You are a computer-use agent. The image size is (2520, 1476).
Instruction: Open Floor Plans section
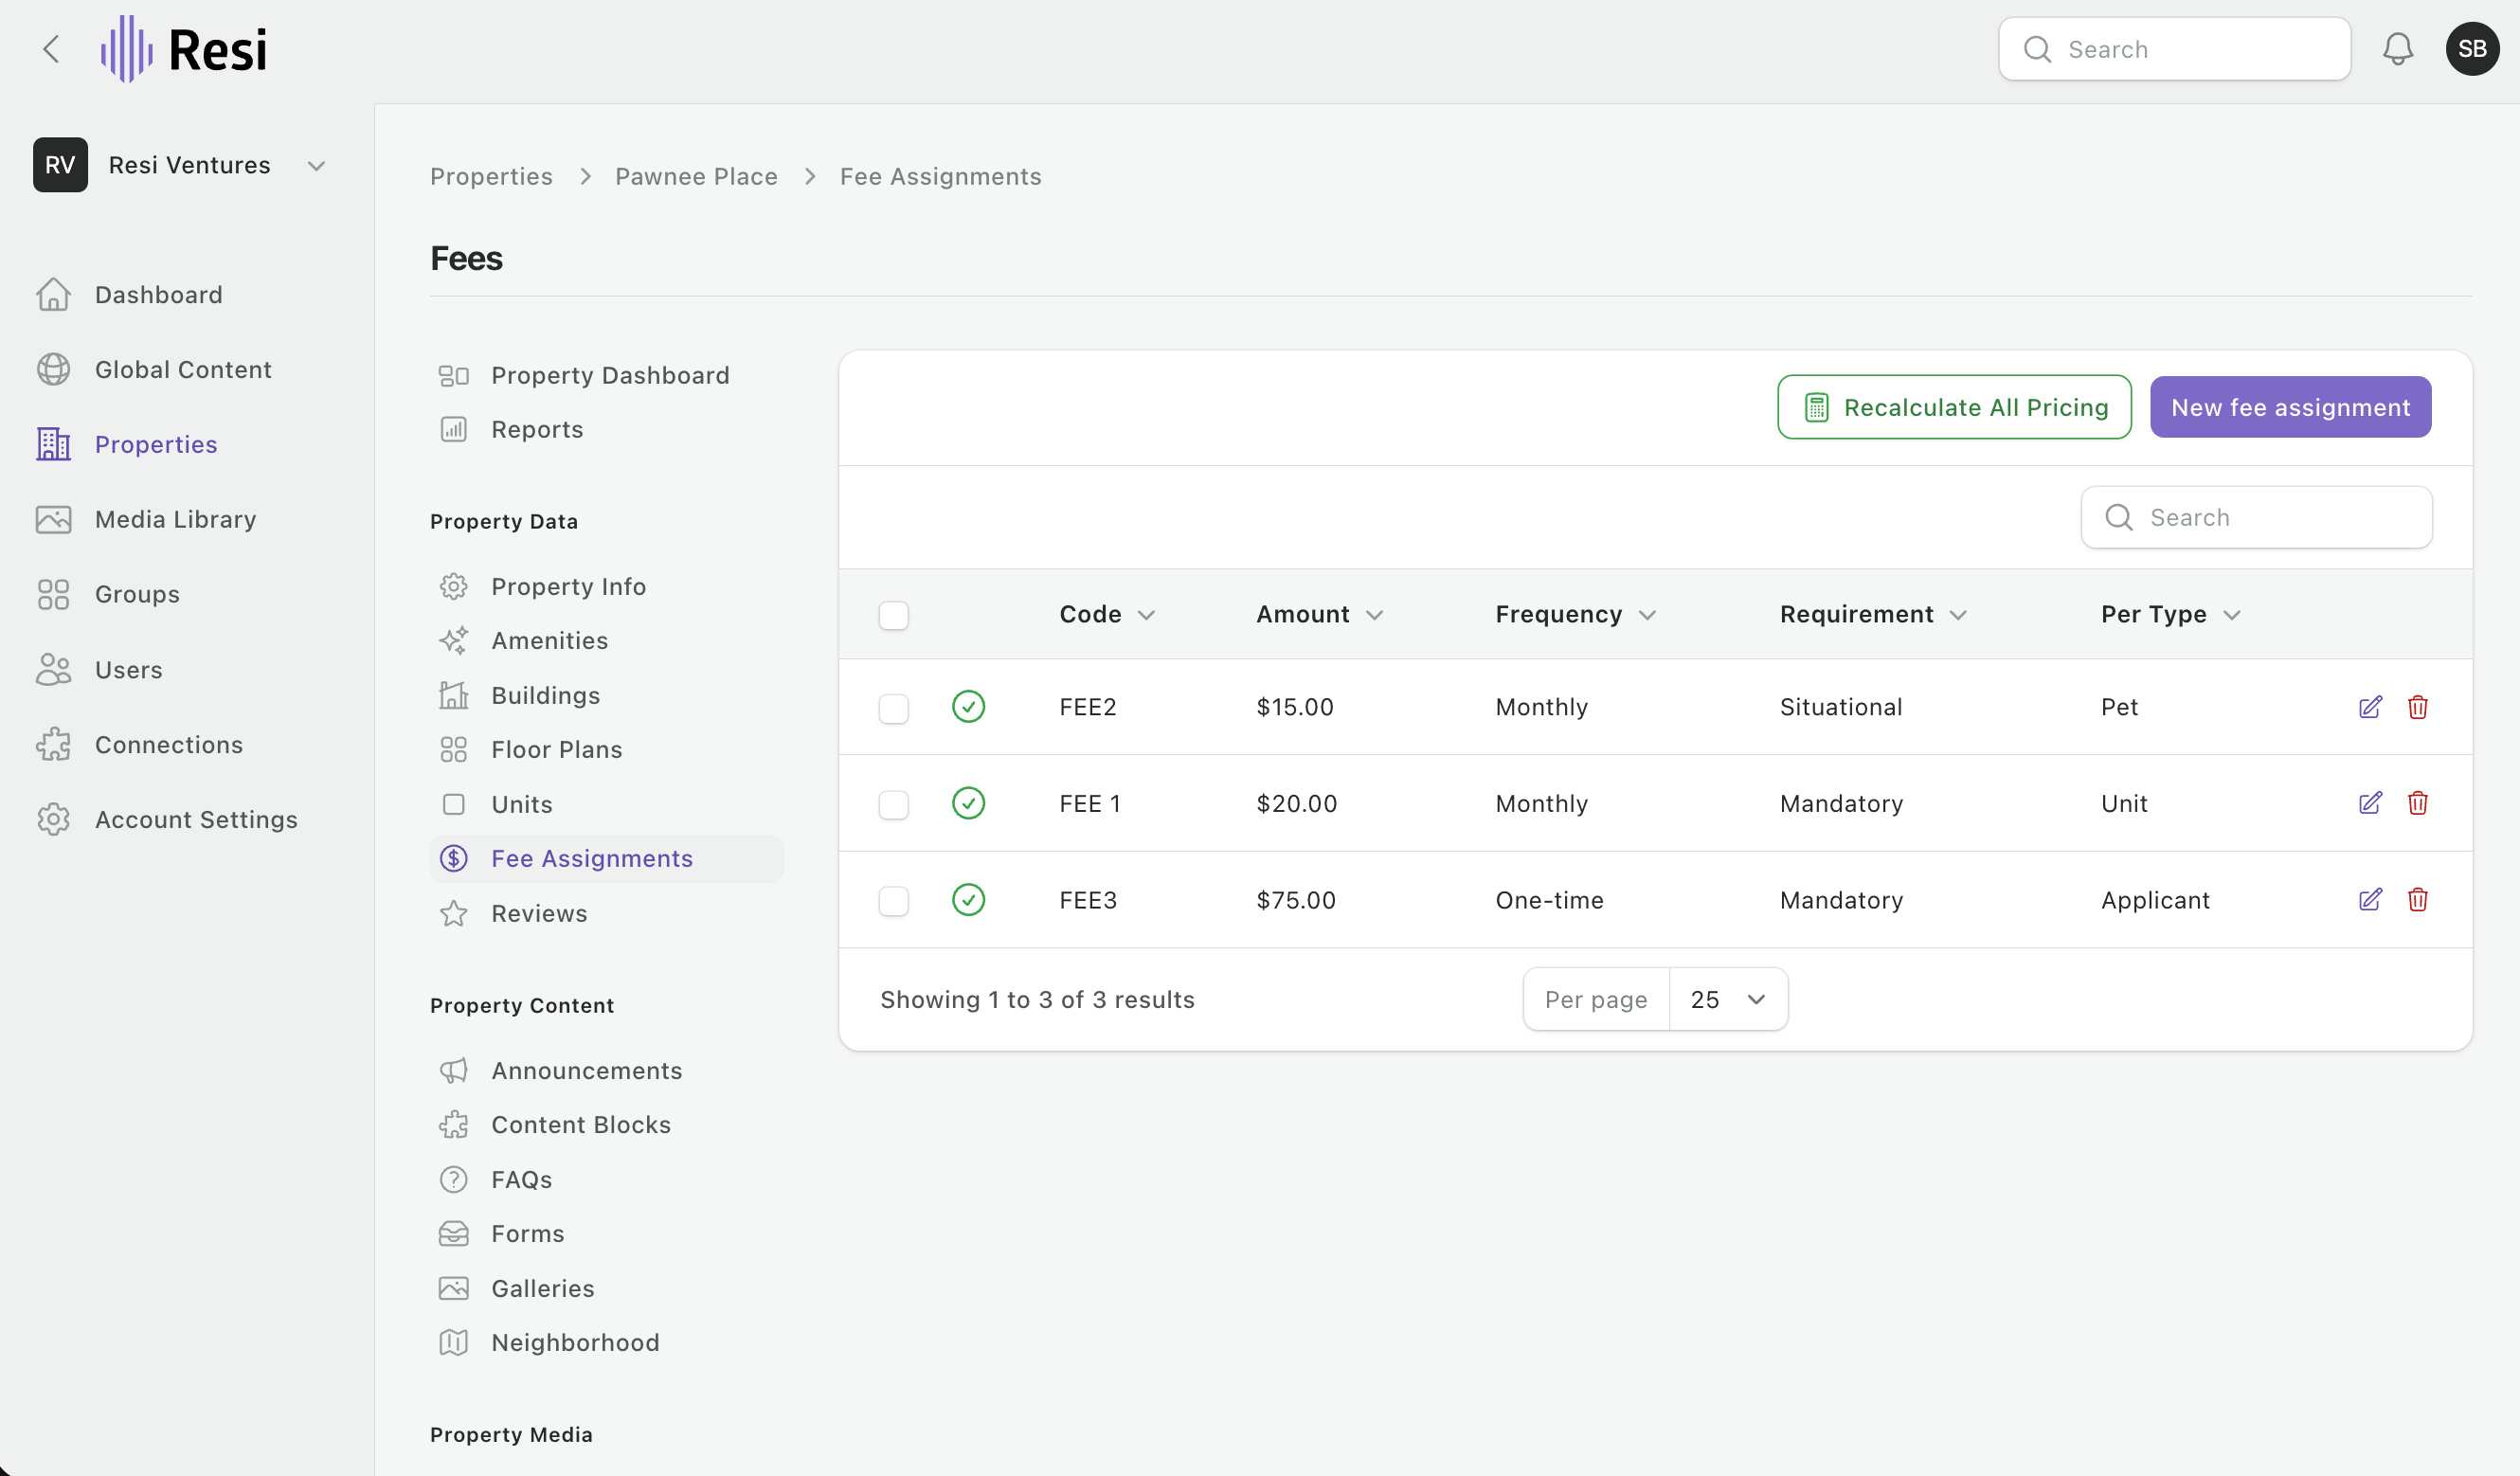pos(606,750)
